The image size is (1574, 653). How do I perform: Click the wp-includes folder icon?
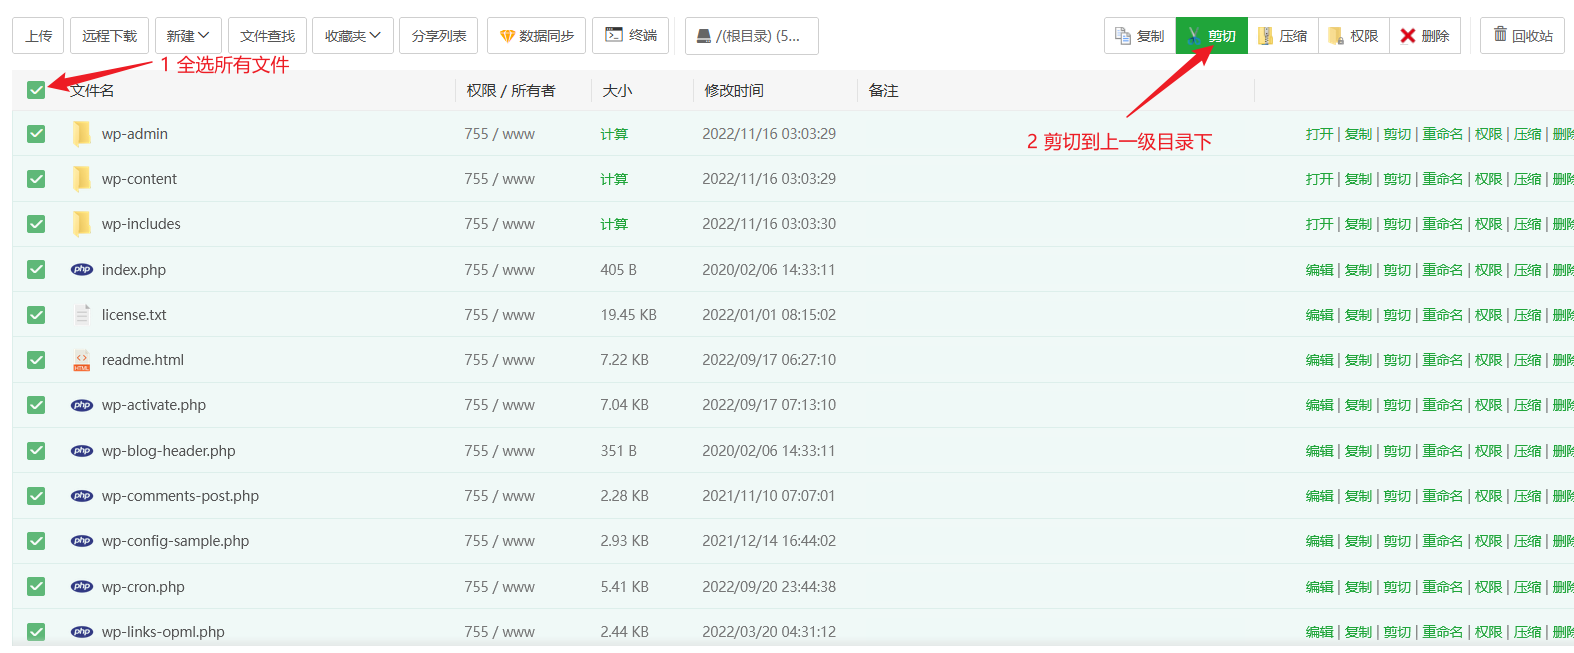click(x=82, y=224)
